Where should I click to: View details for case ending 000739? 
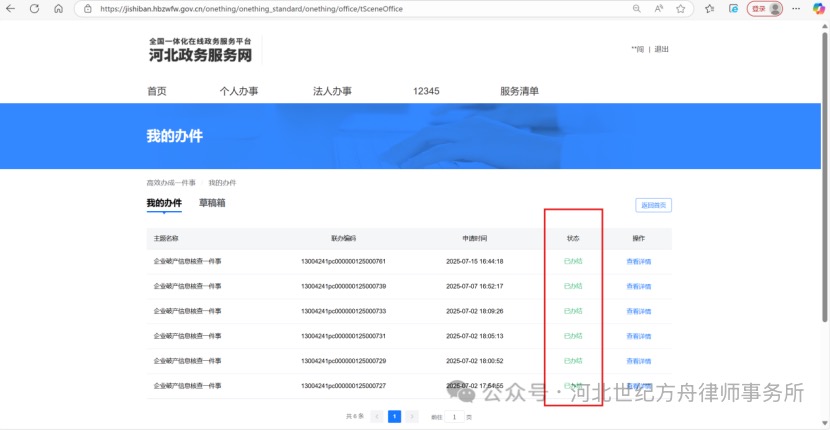(x=638, y=286)
